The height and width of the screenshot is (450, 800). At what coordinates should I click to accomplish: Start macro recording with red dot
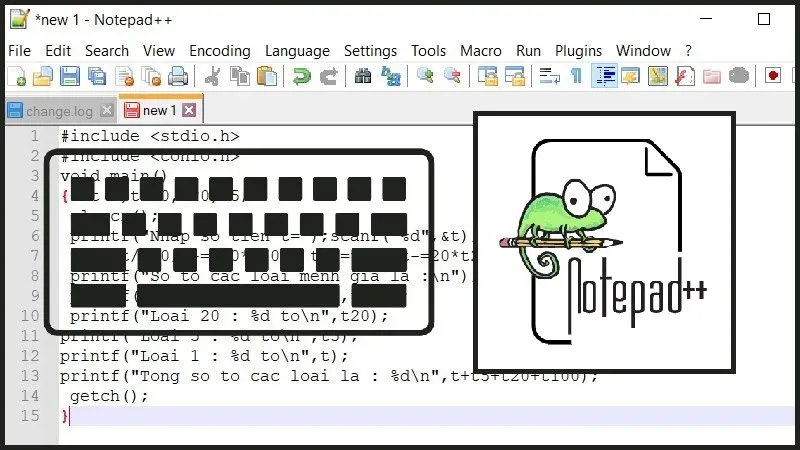773,77
